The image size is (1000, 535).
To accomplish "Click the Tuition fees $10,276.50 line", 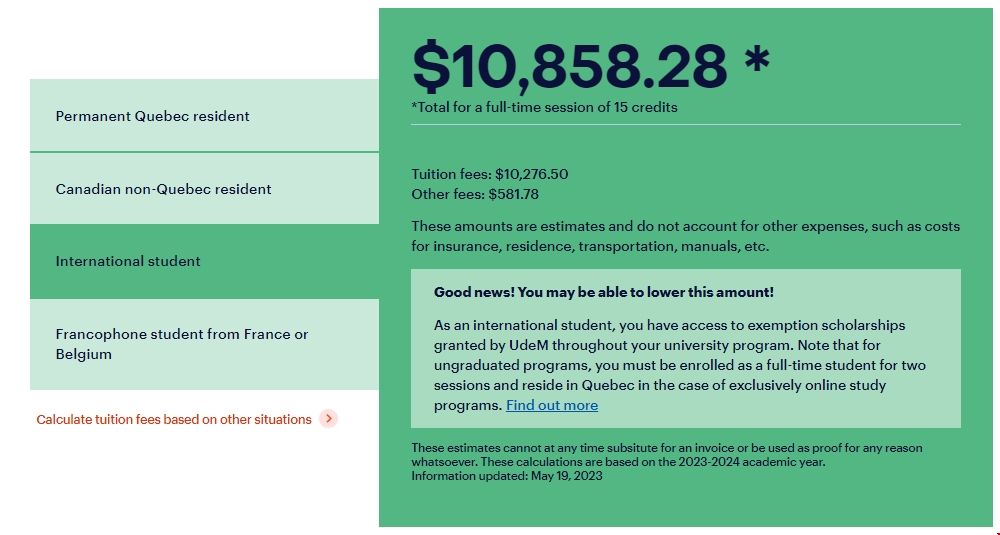I will [490, 174].
